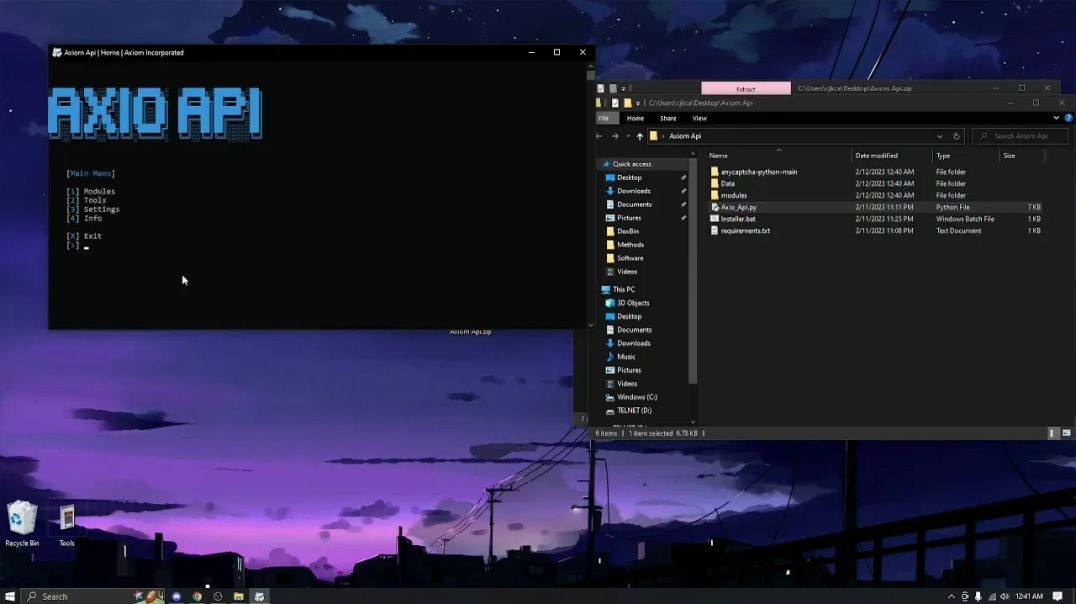Sort files by Date modified column
The width and height of the screenshot is (1076, 604).
tap(876, 156)
